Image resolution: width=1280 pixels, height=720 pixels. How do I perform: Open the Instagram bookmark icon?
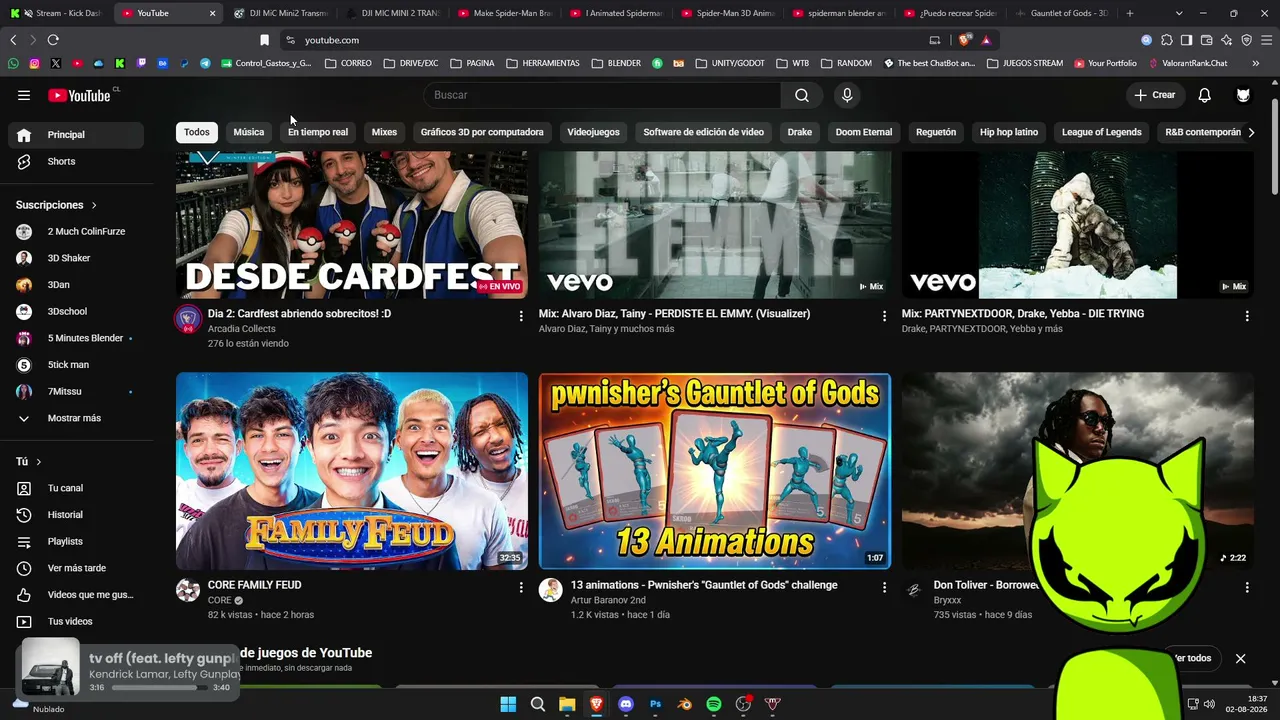coord(34,63)
